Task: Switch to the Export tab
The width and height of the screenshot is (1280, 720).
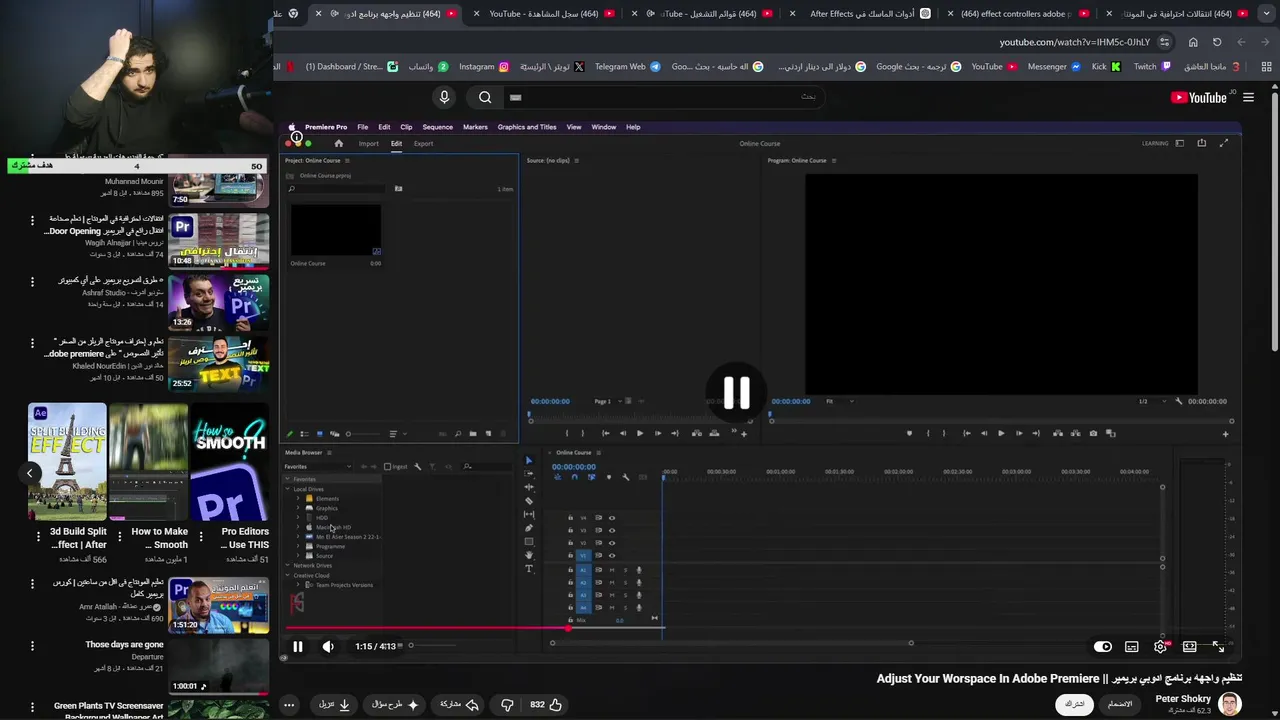Action: coord(423,143)
